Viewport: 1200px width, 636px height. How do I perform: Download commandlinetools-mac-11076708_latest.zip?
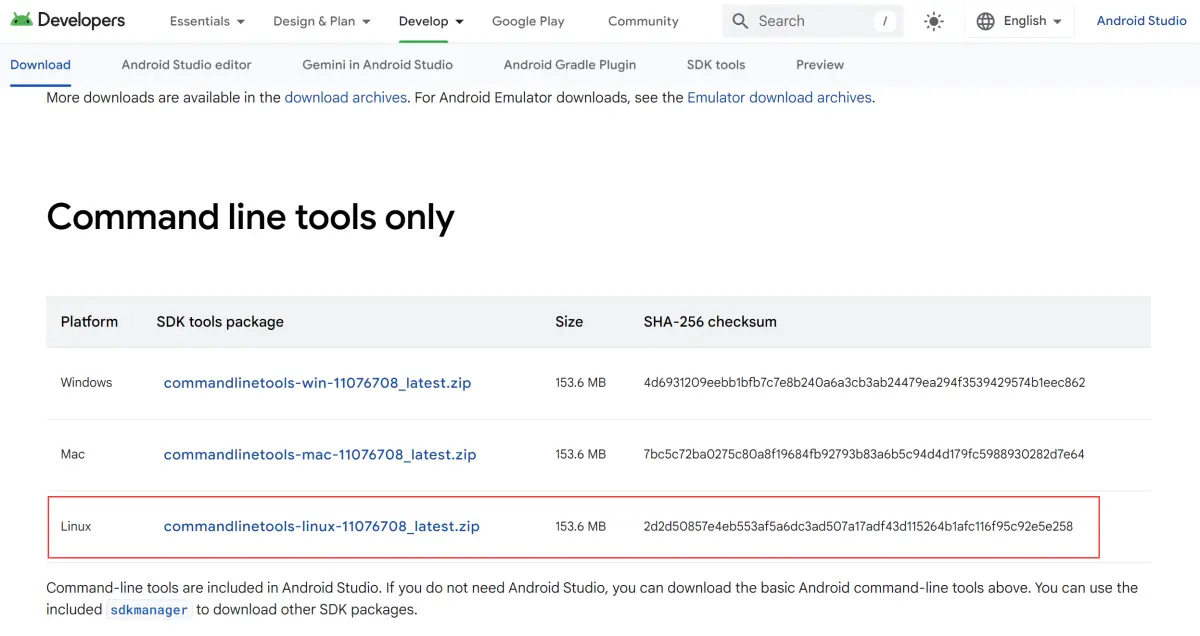pos(320,455)
